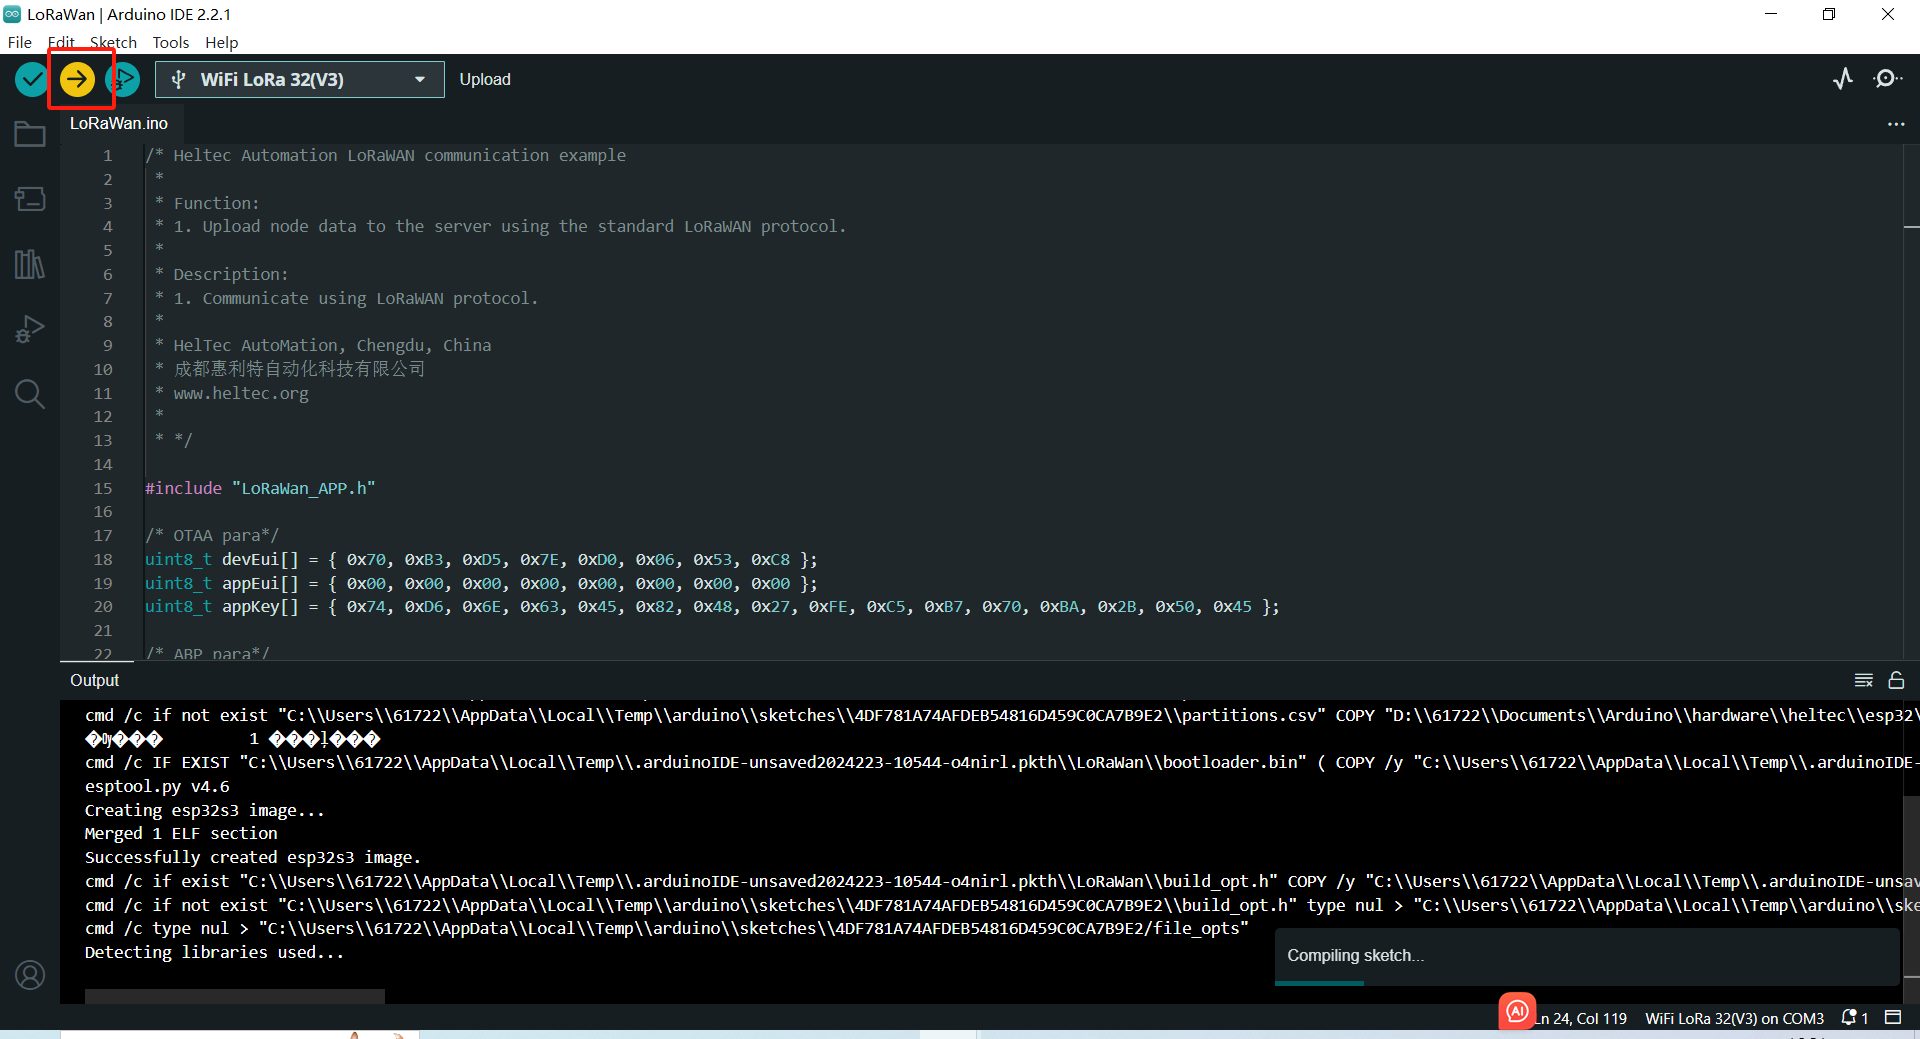
Task: Open the Tools menu
Action: pos(170,42)
